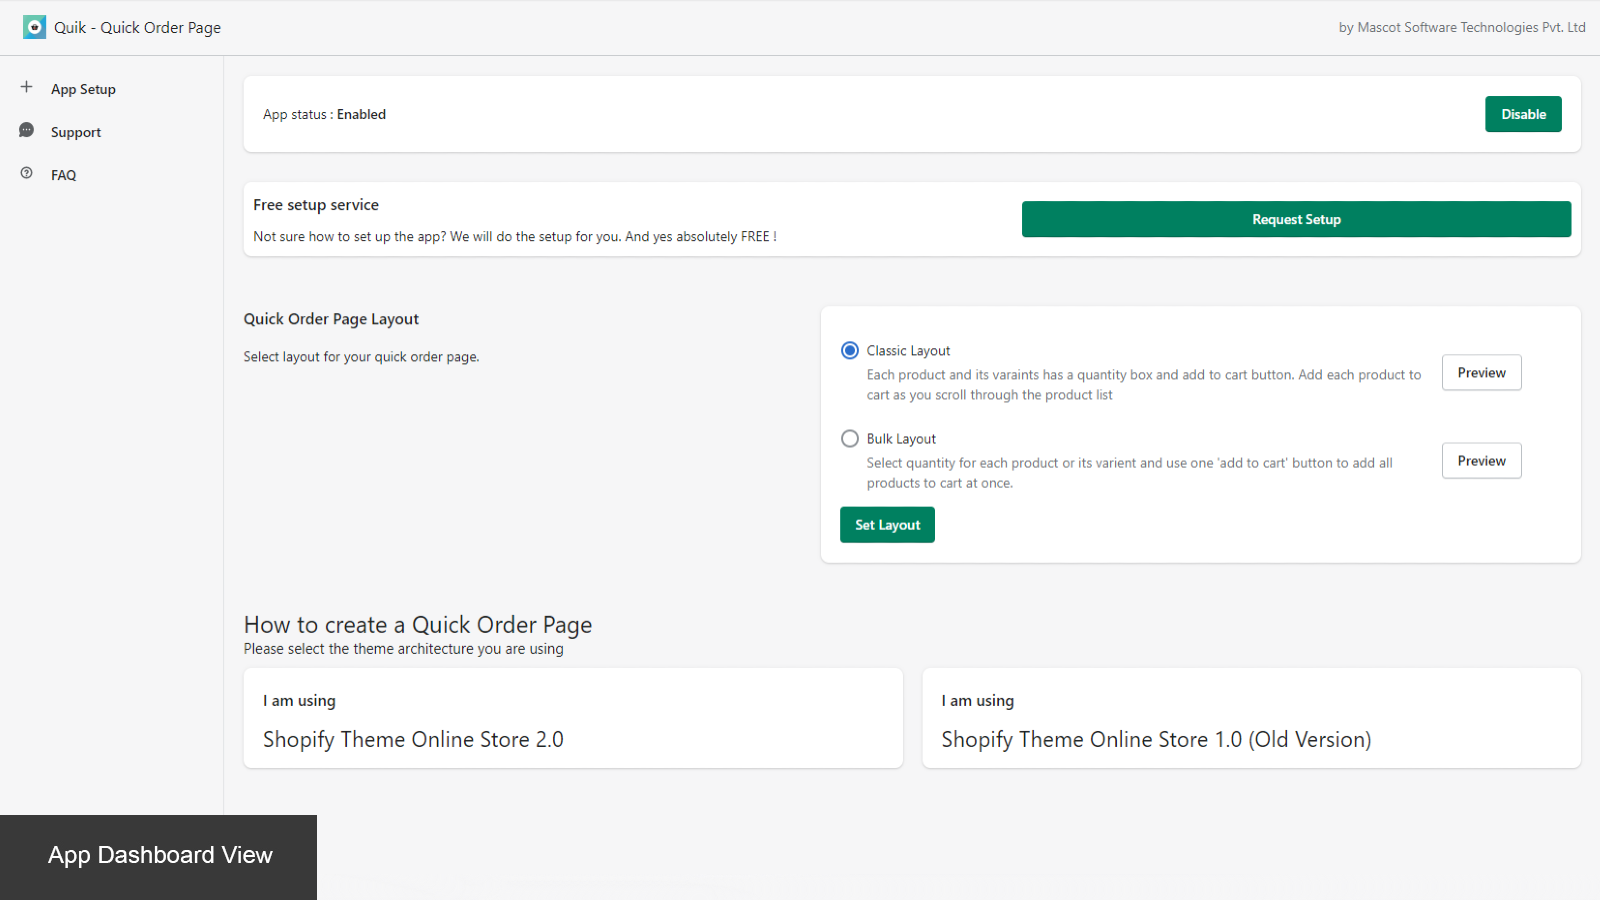The width and height of the screenshot is (1600, 900).
Task: Click the Quik app logo icon
Action: (34, 27)
